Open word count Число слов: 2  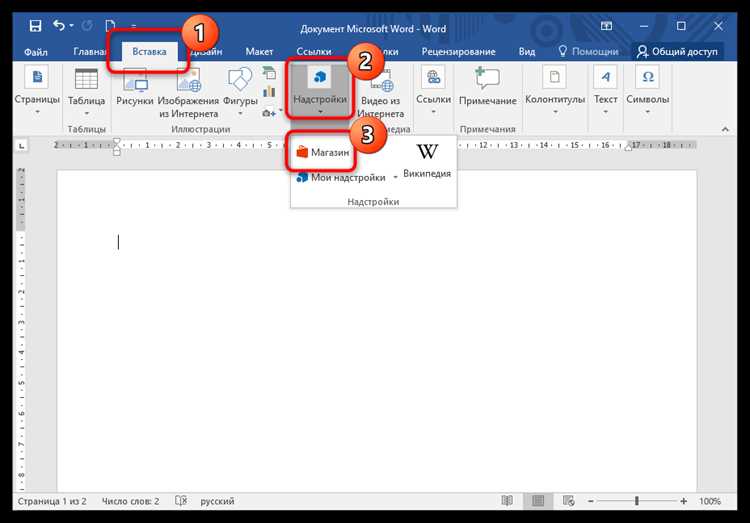coord(130,501)
